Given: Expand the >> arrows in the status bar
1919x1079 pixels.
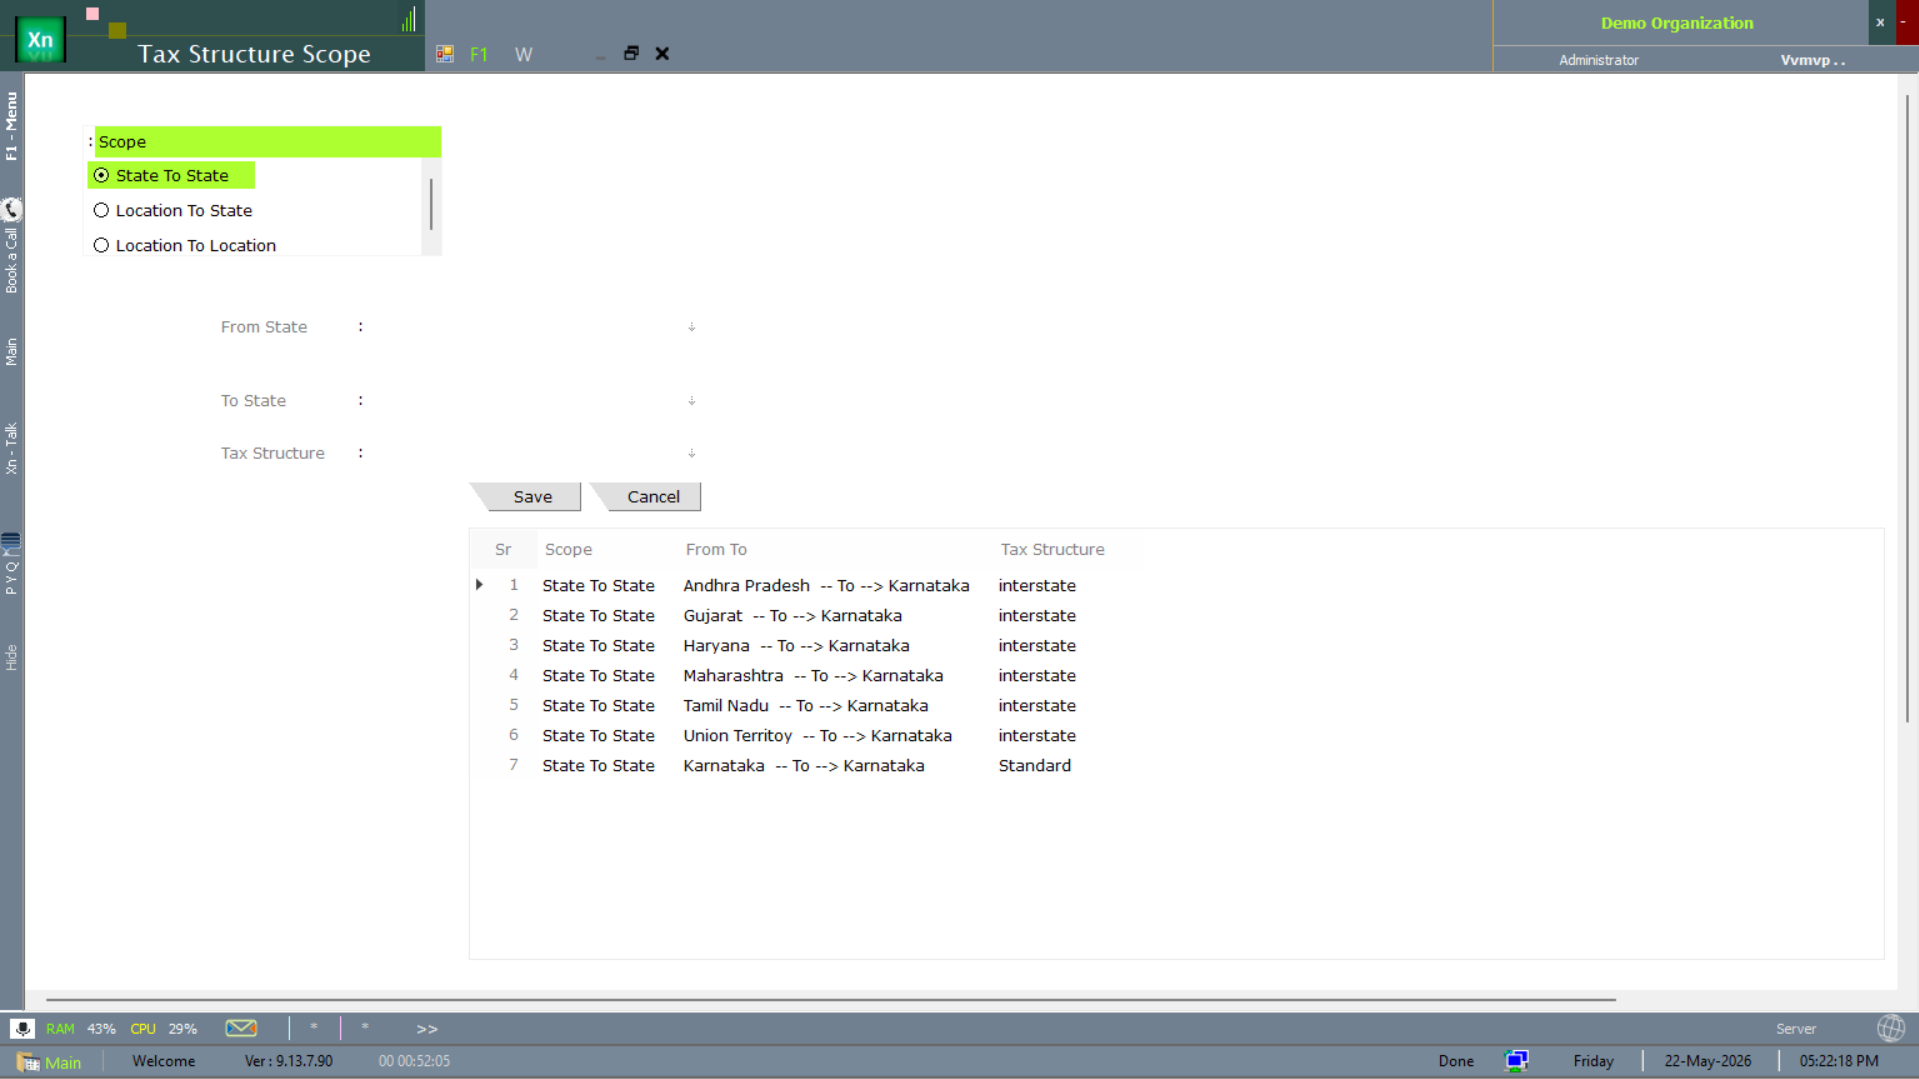Looking at the screenshot, I should (x=427, y=1029).
